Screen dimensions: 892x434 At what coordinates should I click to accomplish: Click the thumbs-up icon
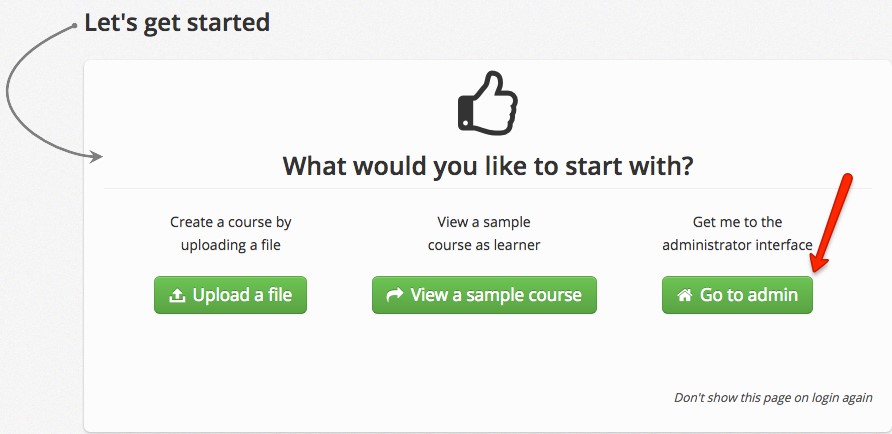click(x=487, y=101)
